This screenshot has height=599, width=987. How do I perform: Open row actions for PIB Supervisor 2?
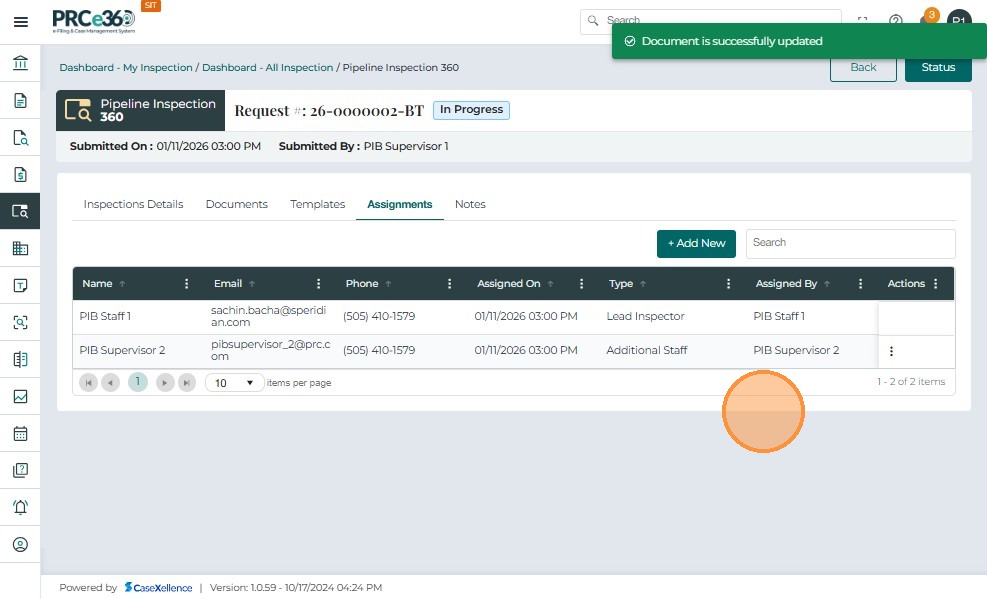tap(891, 351)
